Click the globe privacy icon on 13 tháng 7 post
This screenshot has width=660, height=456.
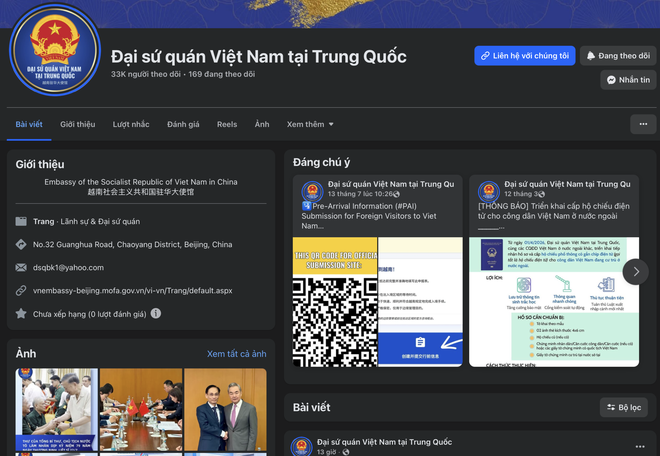397,194
